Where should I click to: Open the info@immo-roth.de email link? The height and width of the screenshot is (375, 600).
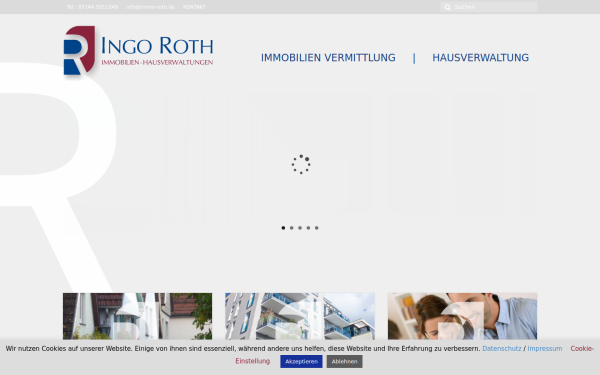tap(150, 7)
